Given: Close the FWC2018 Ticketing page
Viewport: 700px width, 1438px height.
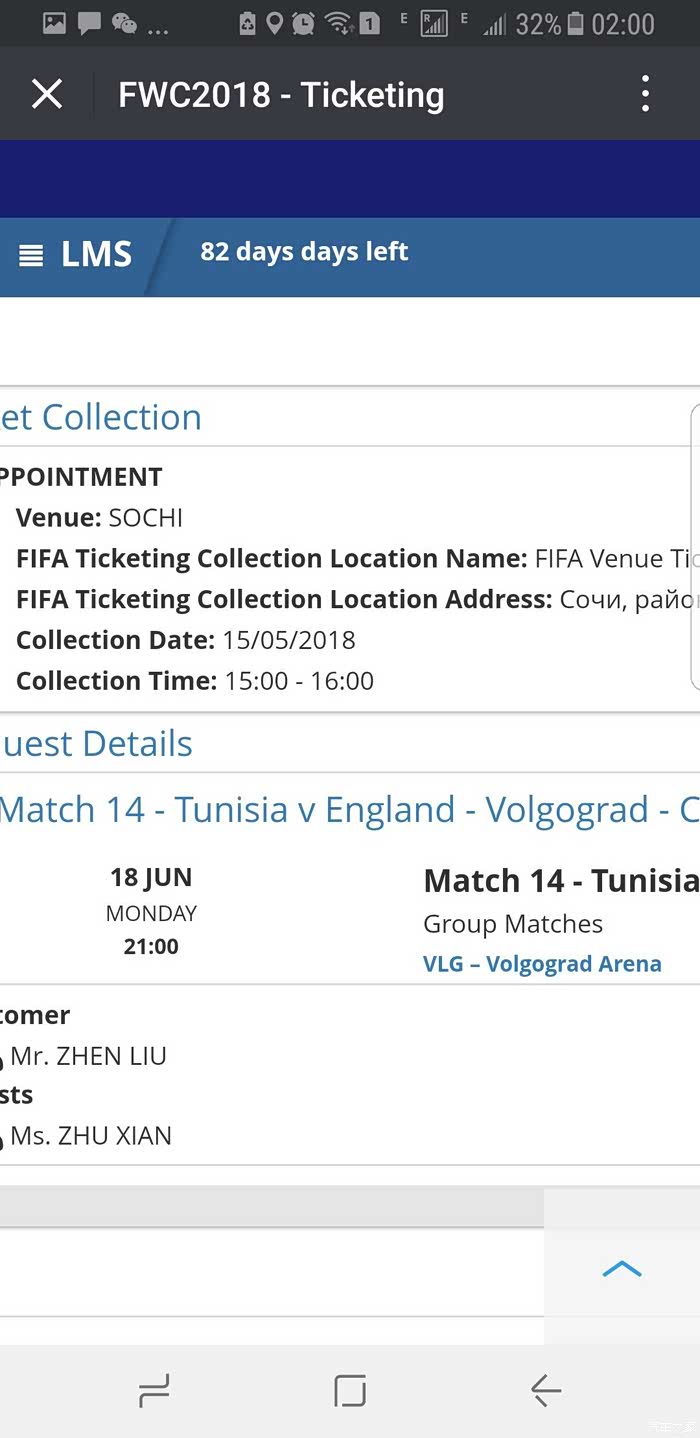Looking at the screenshot, I should [47, 95].
